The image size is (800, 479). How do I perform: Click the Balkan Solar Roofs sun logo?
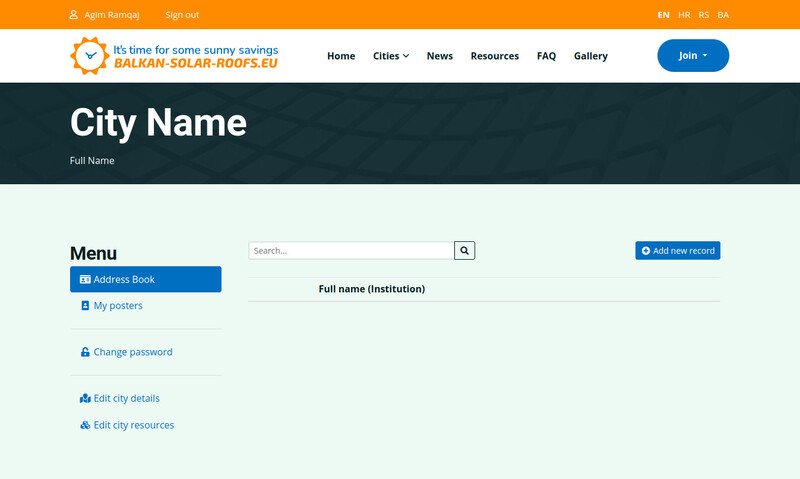pos(89,56)
